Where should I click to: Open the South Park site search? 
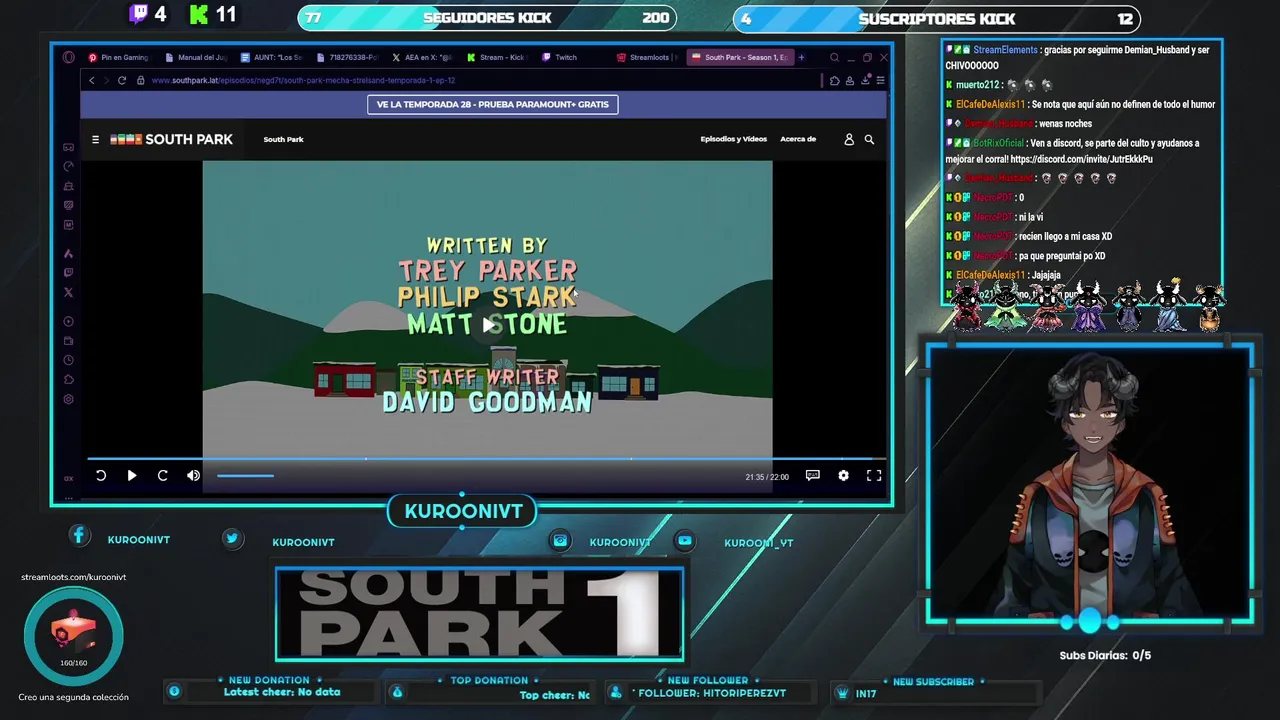pos(869,140)
